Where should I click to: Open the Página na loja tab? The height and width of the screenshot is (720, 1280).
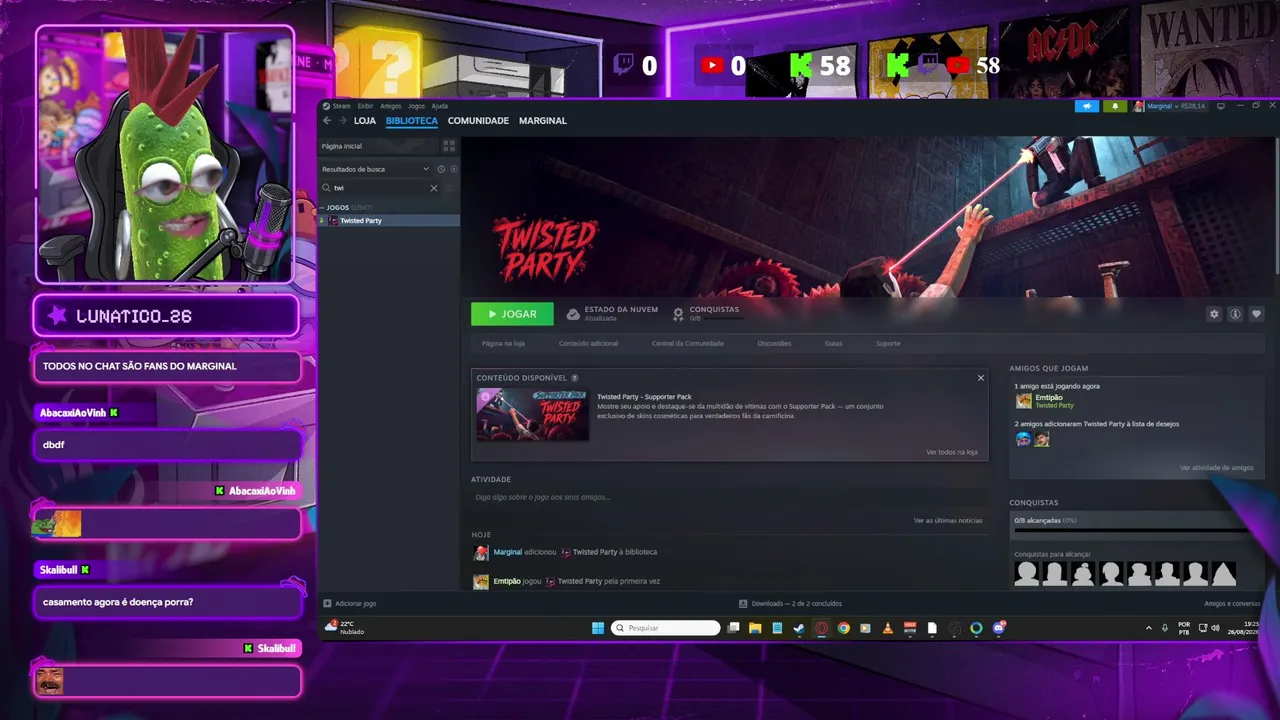pos(503,343)
